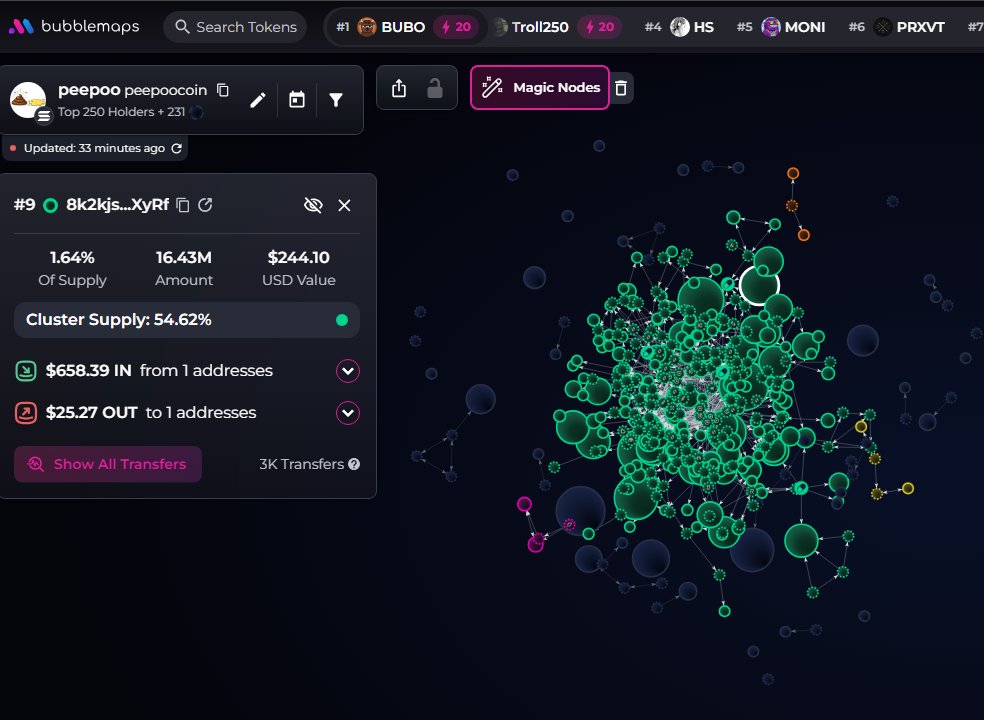The height and width of the screenshot is (720, 984).
Task: Activate the Magic Nodes button
Action: [x=540, y=87]
